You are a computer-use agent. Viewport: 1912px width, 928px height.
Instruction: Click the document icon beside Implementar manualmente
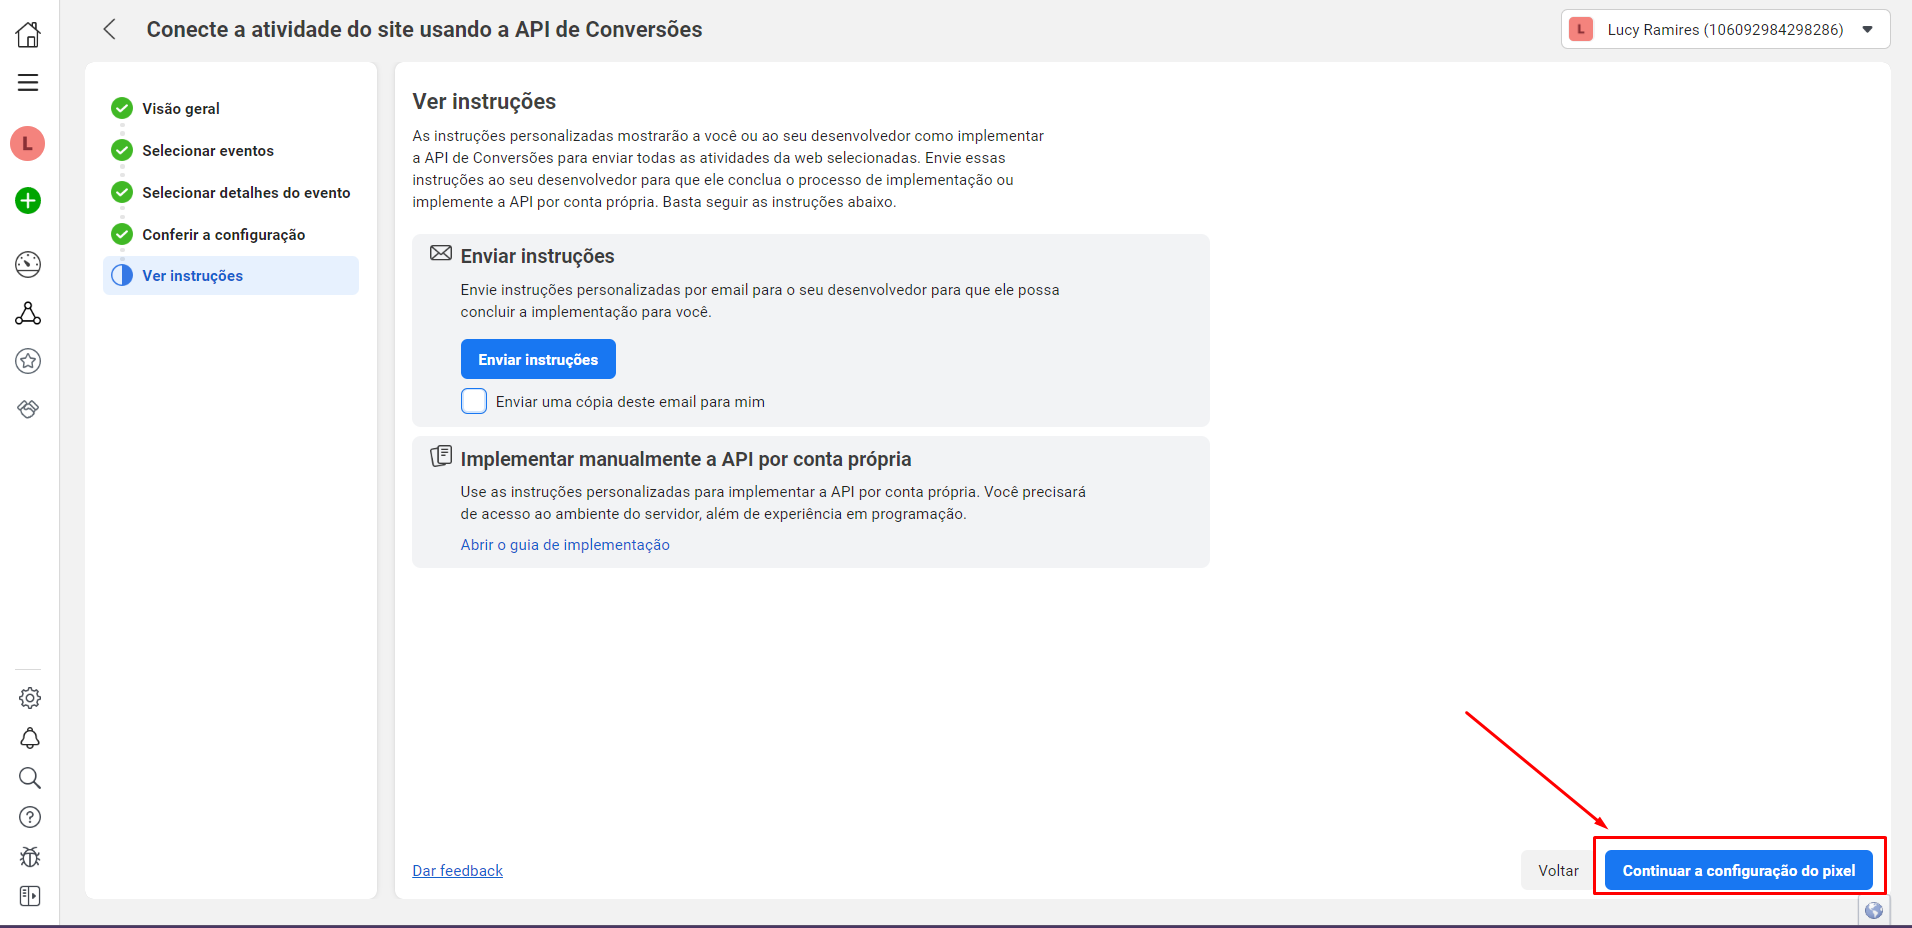click(x=441, y=456)
